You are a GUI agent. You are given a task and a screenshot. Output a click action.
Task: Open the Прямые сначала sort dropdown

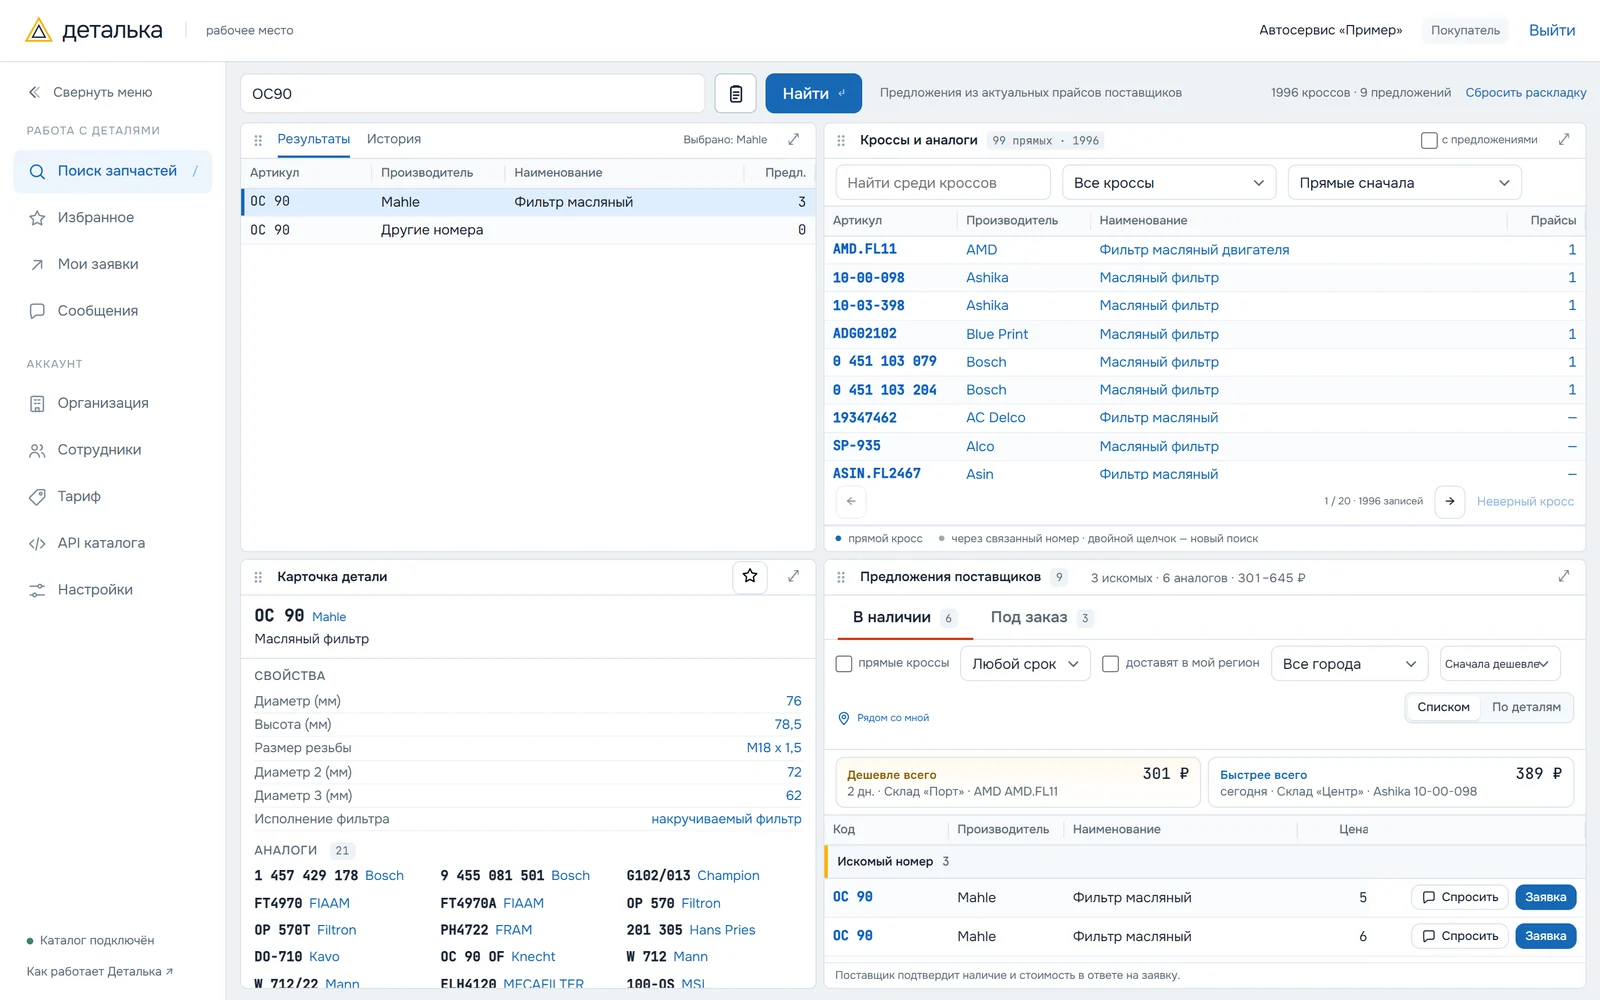(1404, 183)
